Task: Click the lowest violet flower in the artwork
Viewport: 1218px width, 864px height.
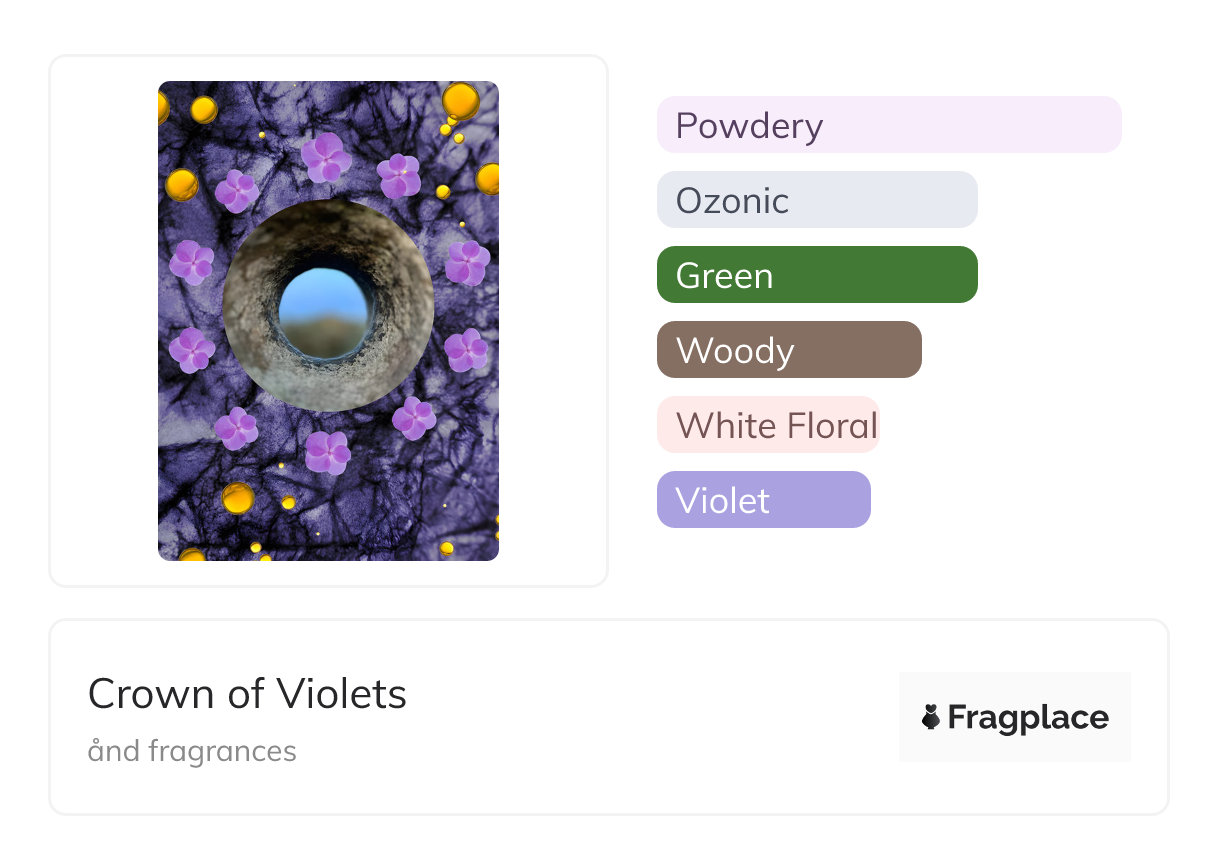Action: pos(327,452)
